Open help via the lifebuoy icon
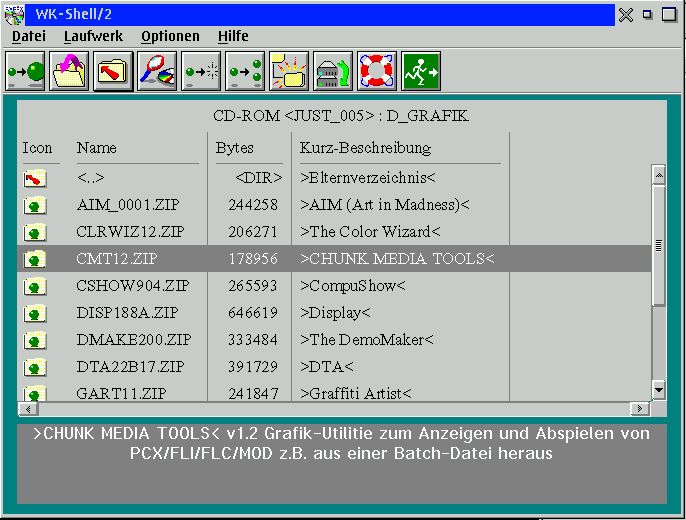686x520 pixels. click(377, 71)
